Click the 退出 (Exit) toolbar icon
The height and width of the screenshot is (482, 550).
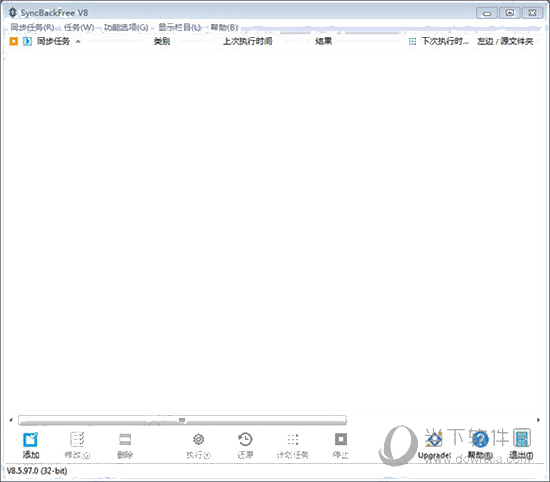point(522,439)
